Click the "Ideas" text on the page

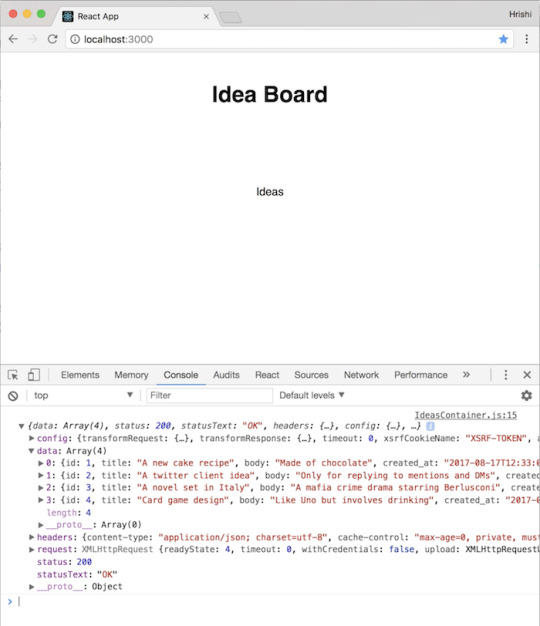pyautogui.click(x=270, y=192)
